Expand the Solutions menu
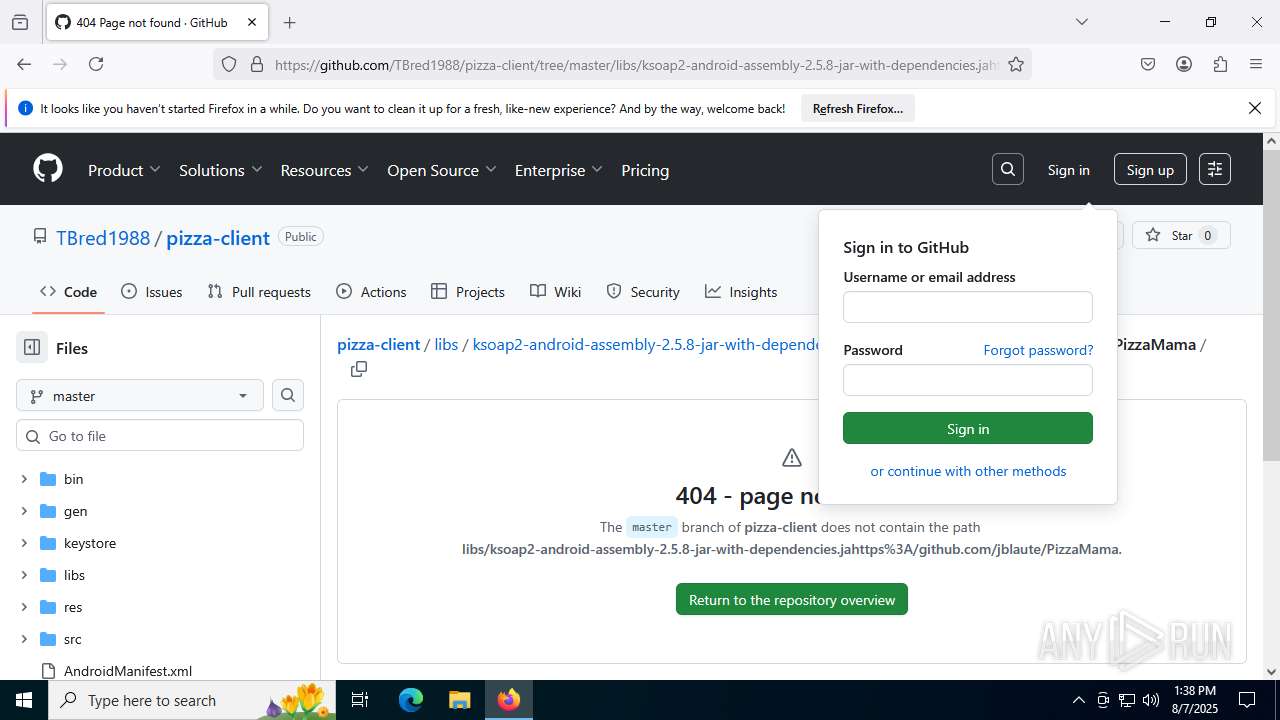 [220, 170]
